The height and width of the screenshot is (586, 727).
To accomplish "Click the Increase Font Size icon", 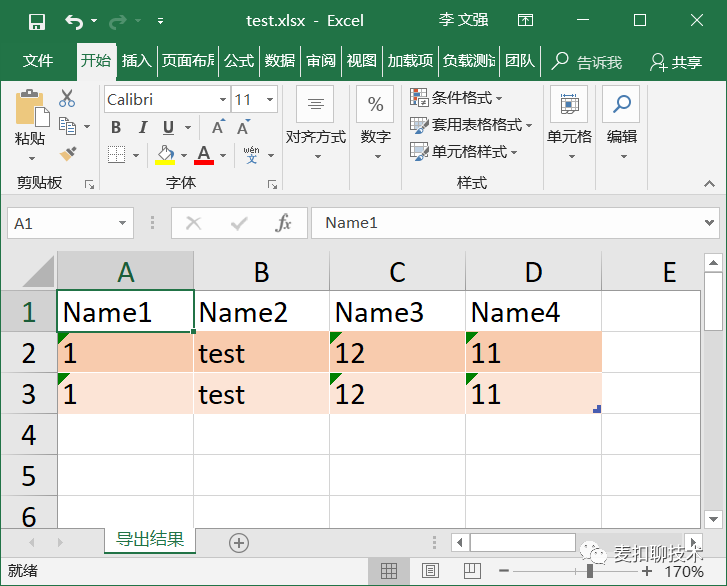I will click(218, 127).
